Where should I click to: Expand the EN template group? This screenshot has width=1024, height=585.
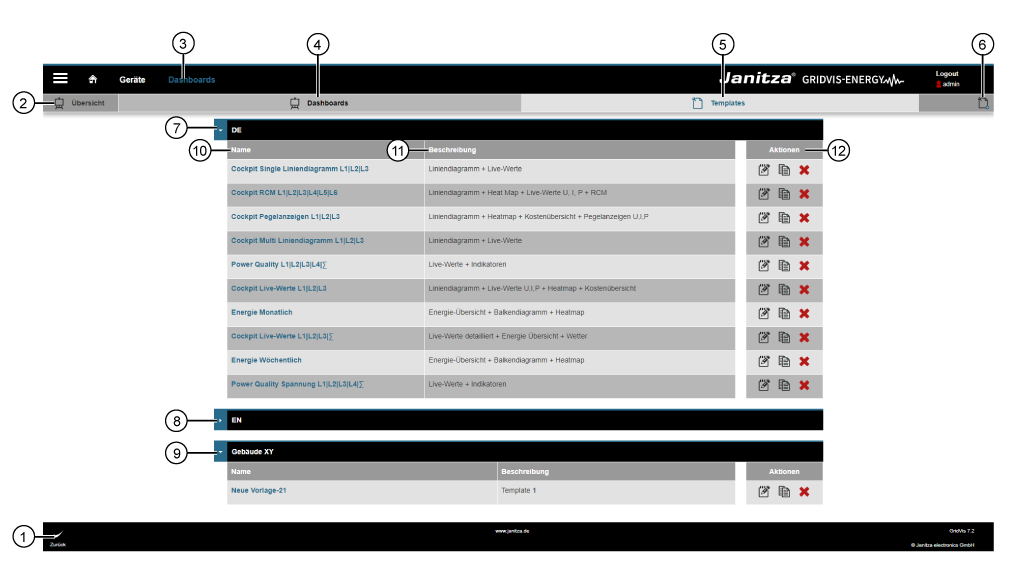(220, 420)
